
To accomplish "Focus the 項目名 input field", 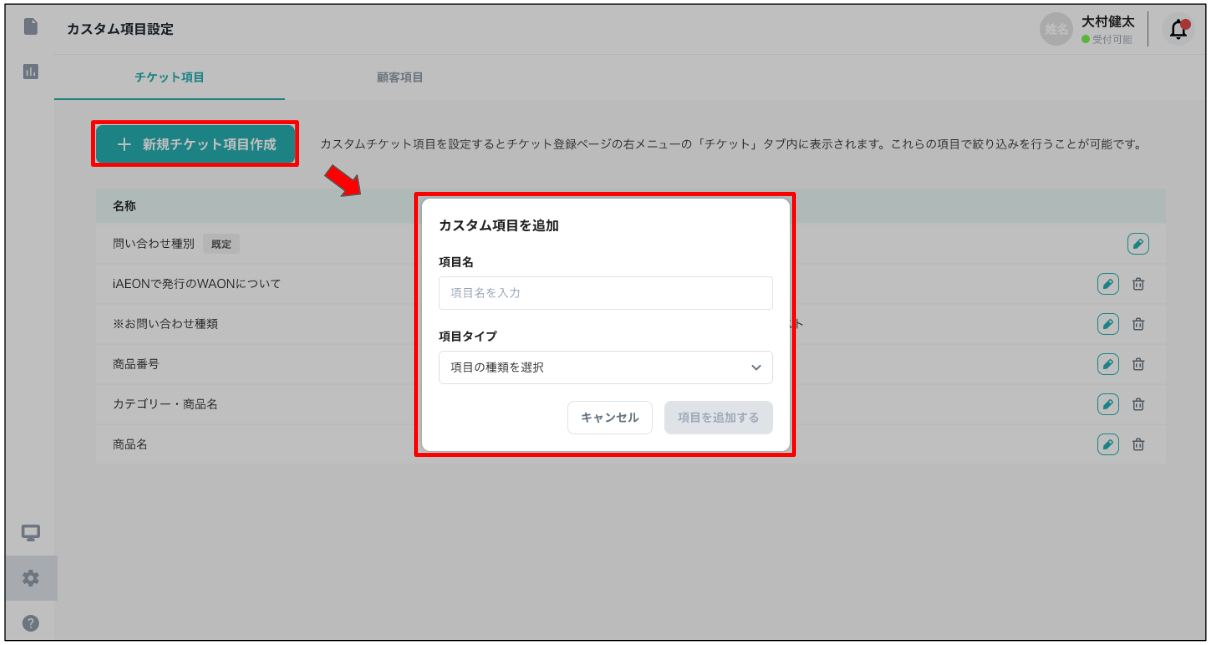I will pos(605,293).
